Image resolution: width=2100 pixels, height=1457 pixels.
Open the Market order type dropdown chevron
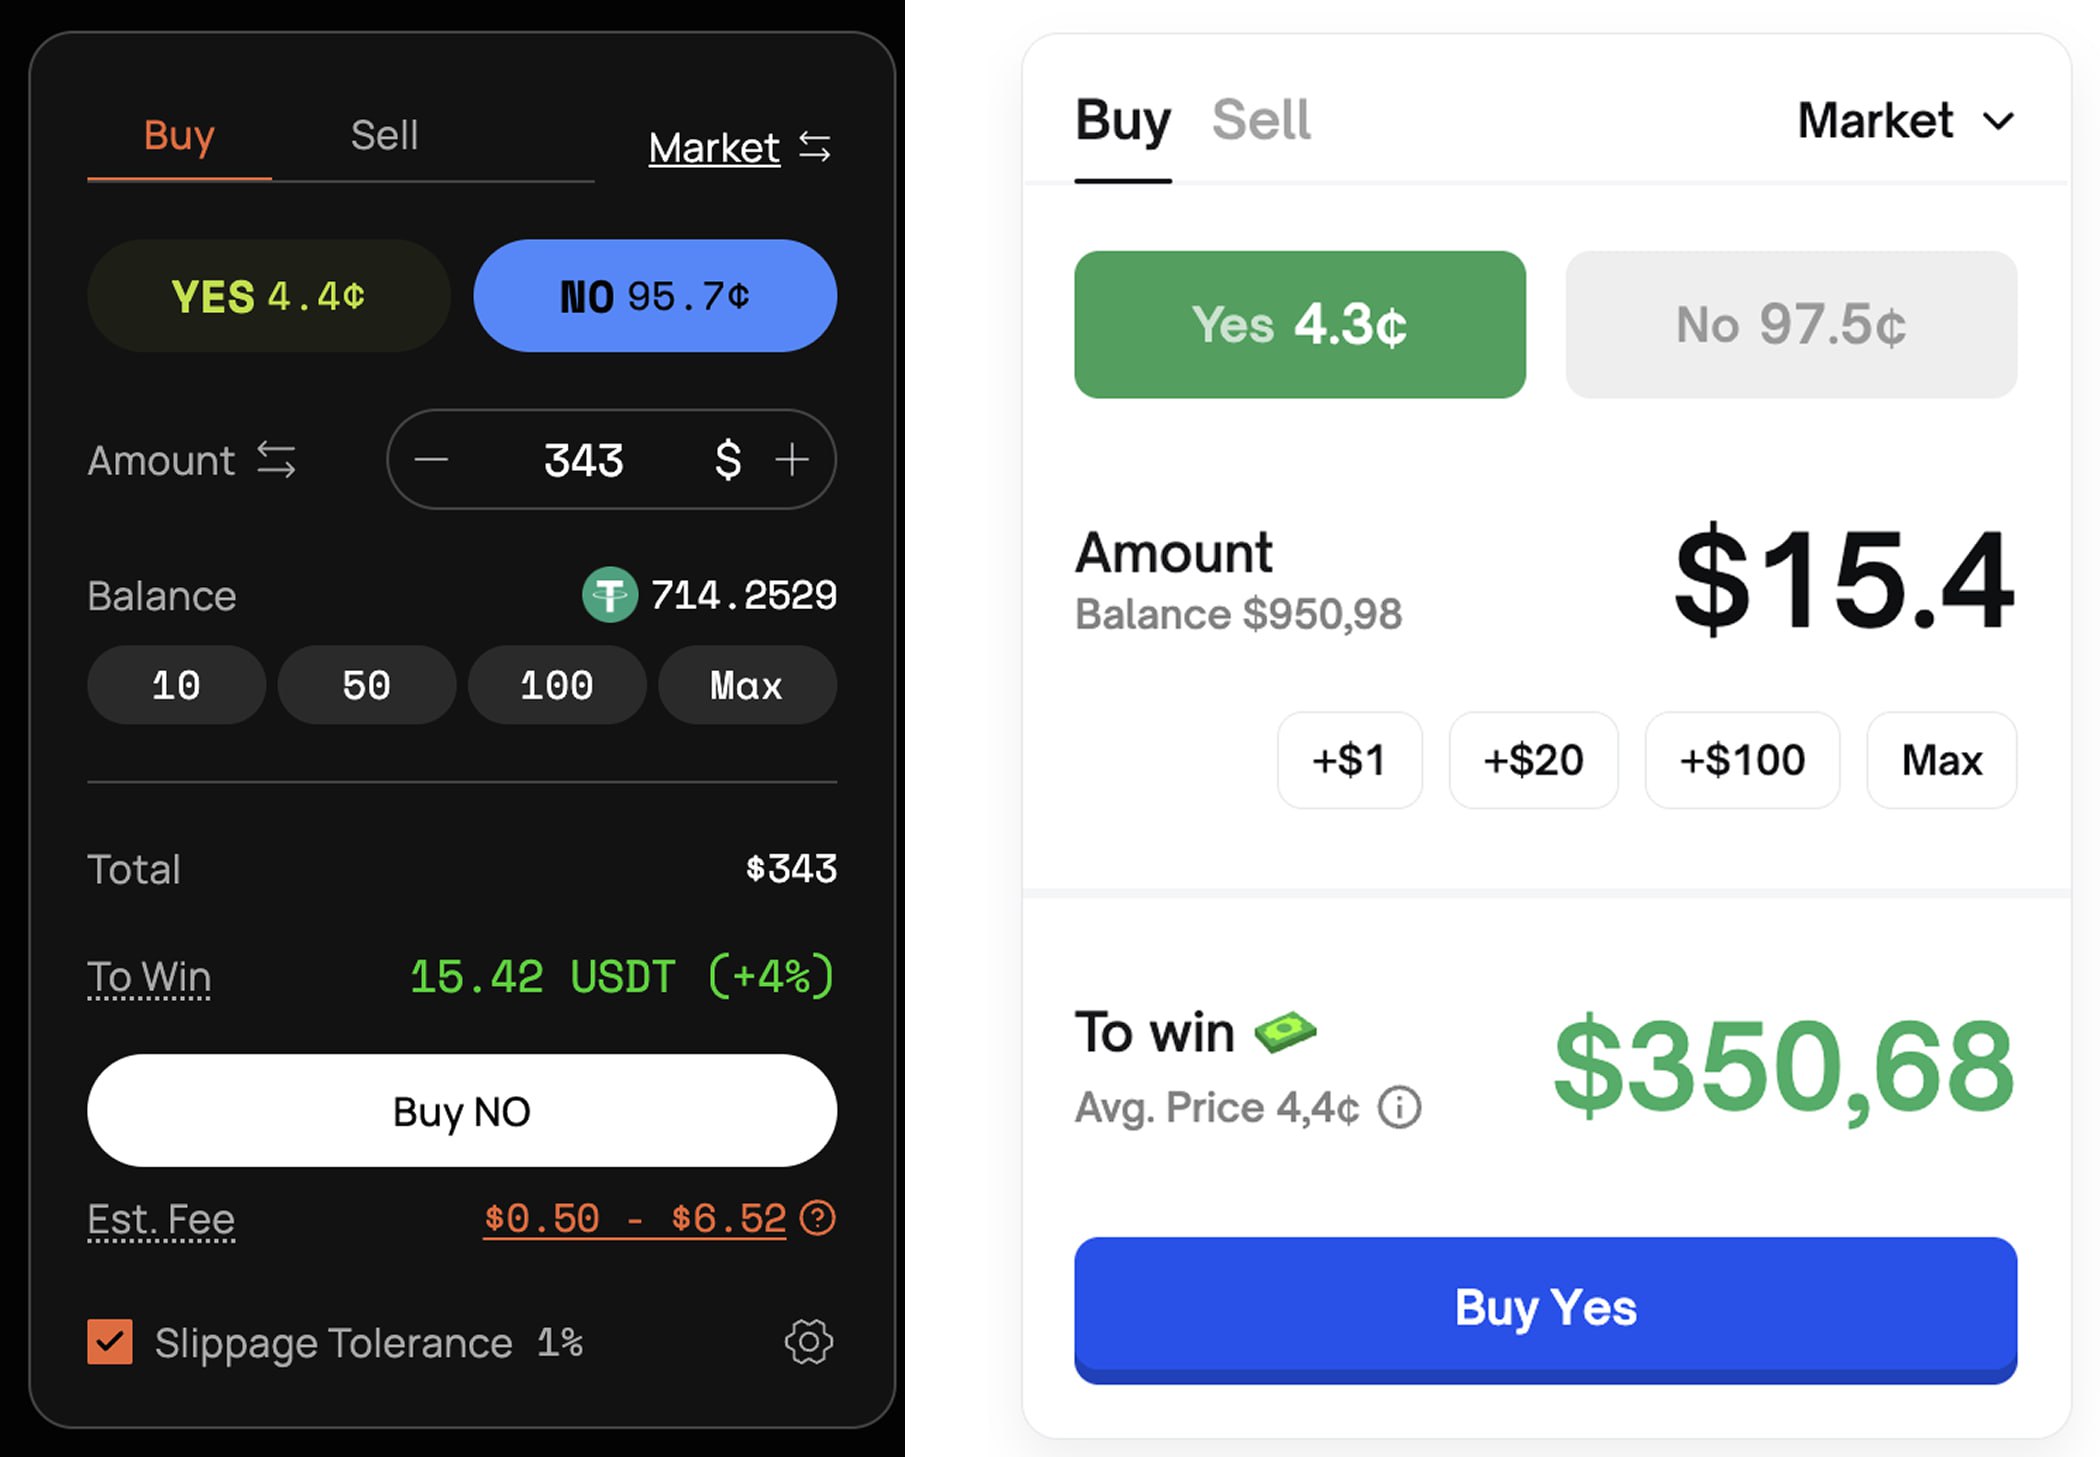point(1998,122)
